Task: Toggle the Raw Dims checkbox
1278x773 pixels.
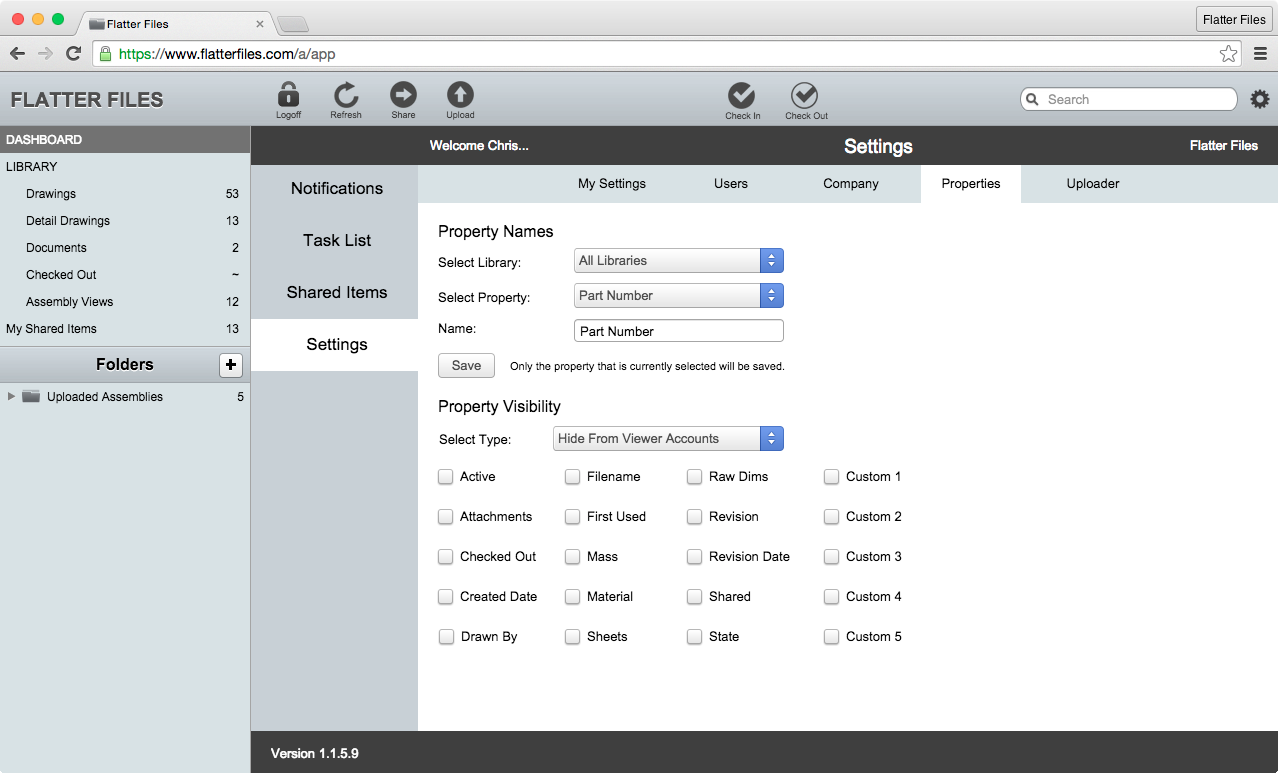Action: point(694,477)
